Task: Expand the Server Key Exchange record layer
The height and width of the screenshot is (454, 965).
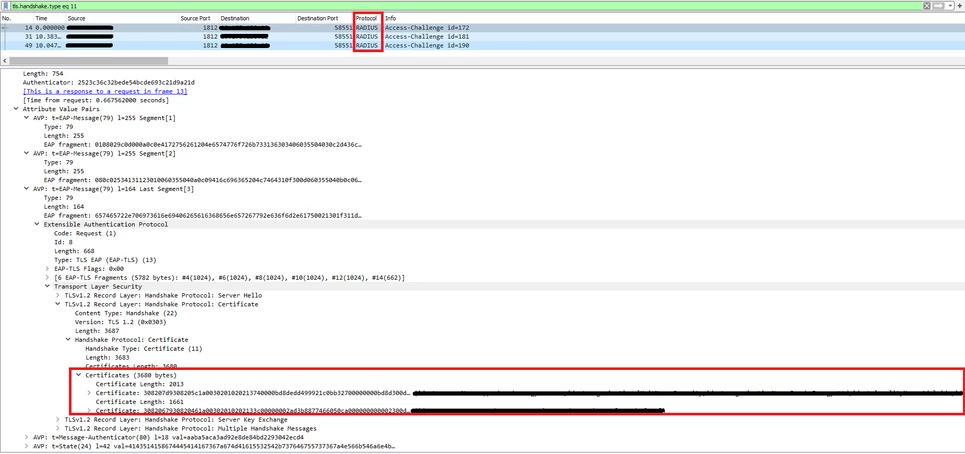Action: (x=58, y=419)
